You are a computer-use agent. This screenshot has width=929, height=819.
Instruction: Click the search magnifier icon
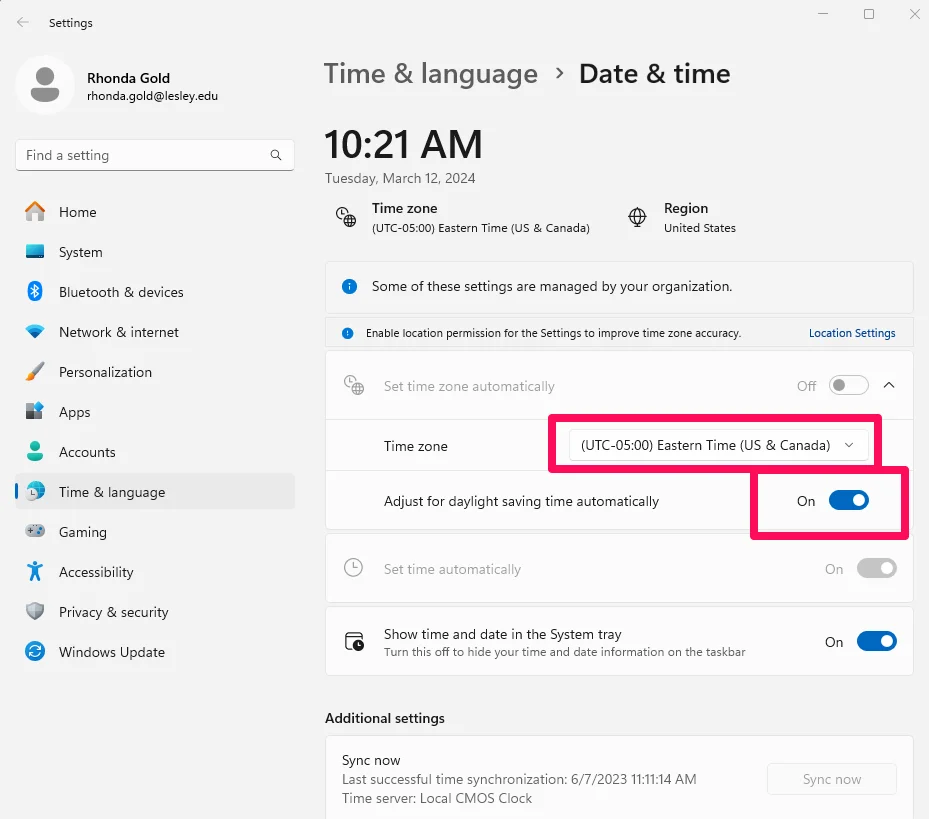tap(276, 156)
